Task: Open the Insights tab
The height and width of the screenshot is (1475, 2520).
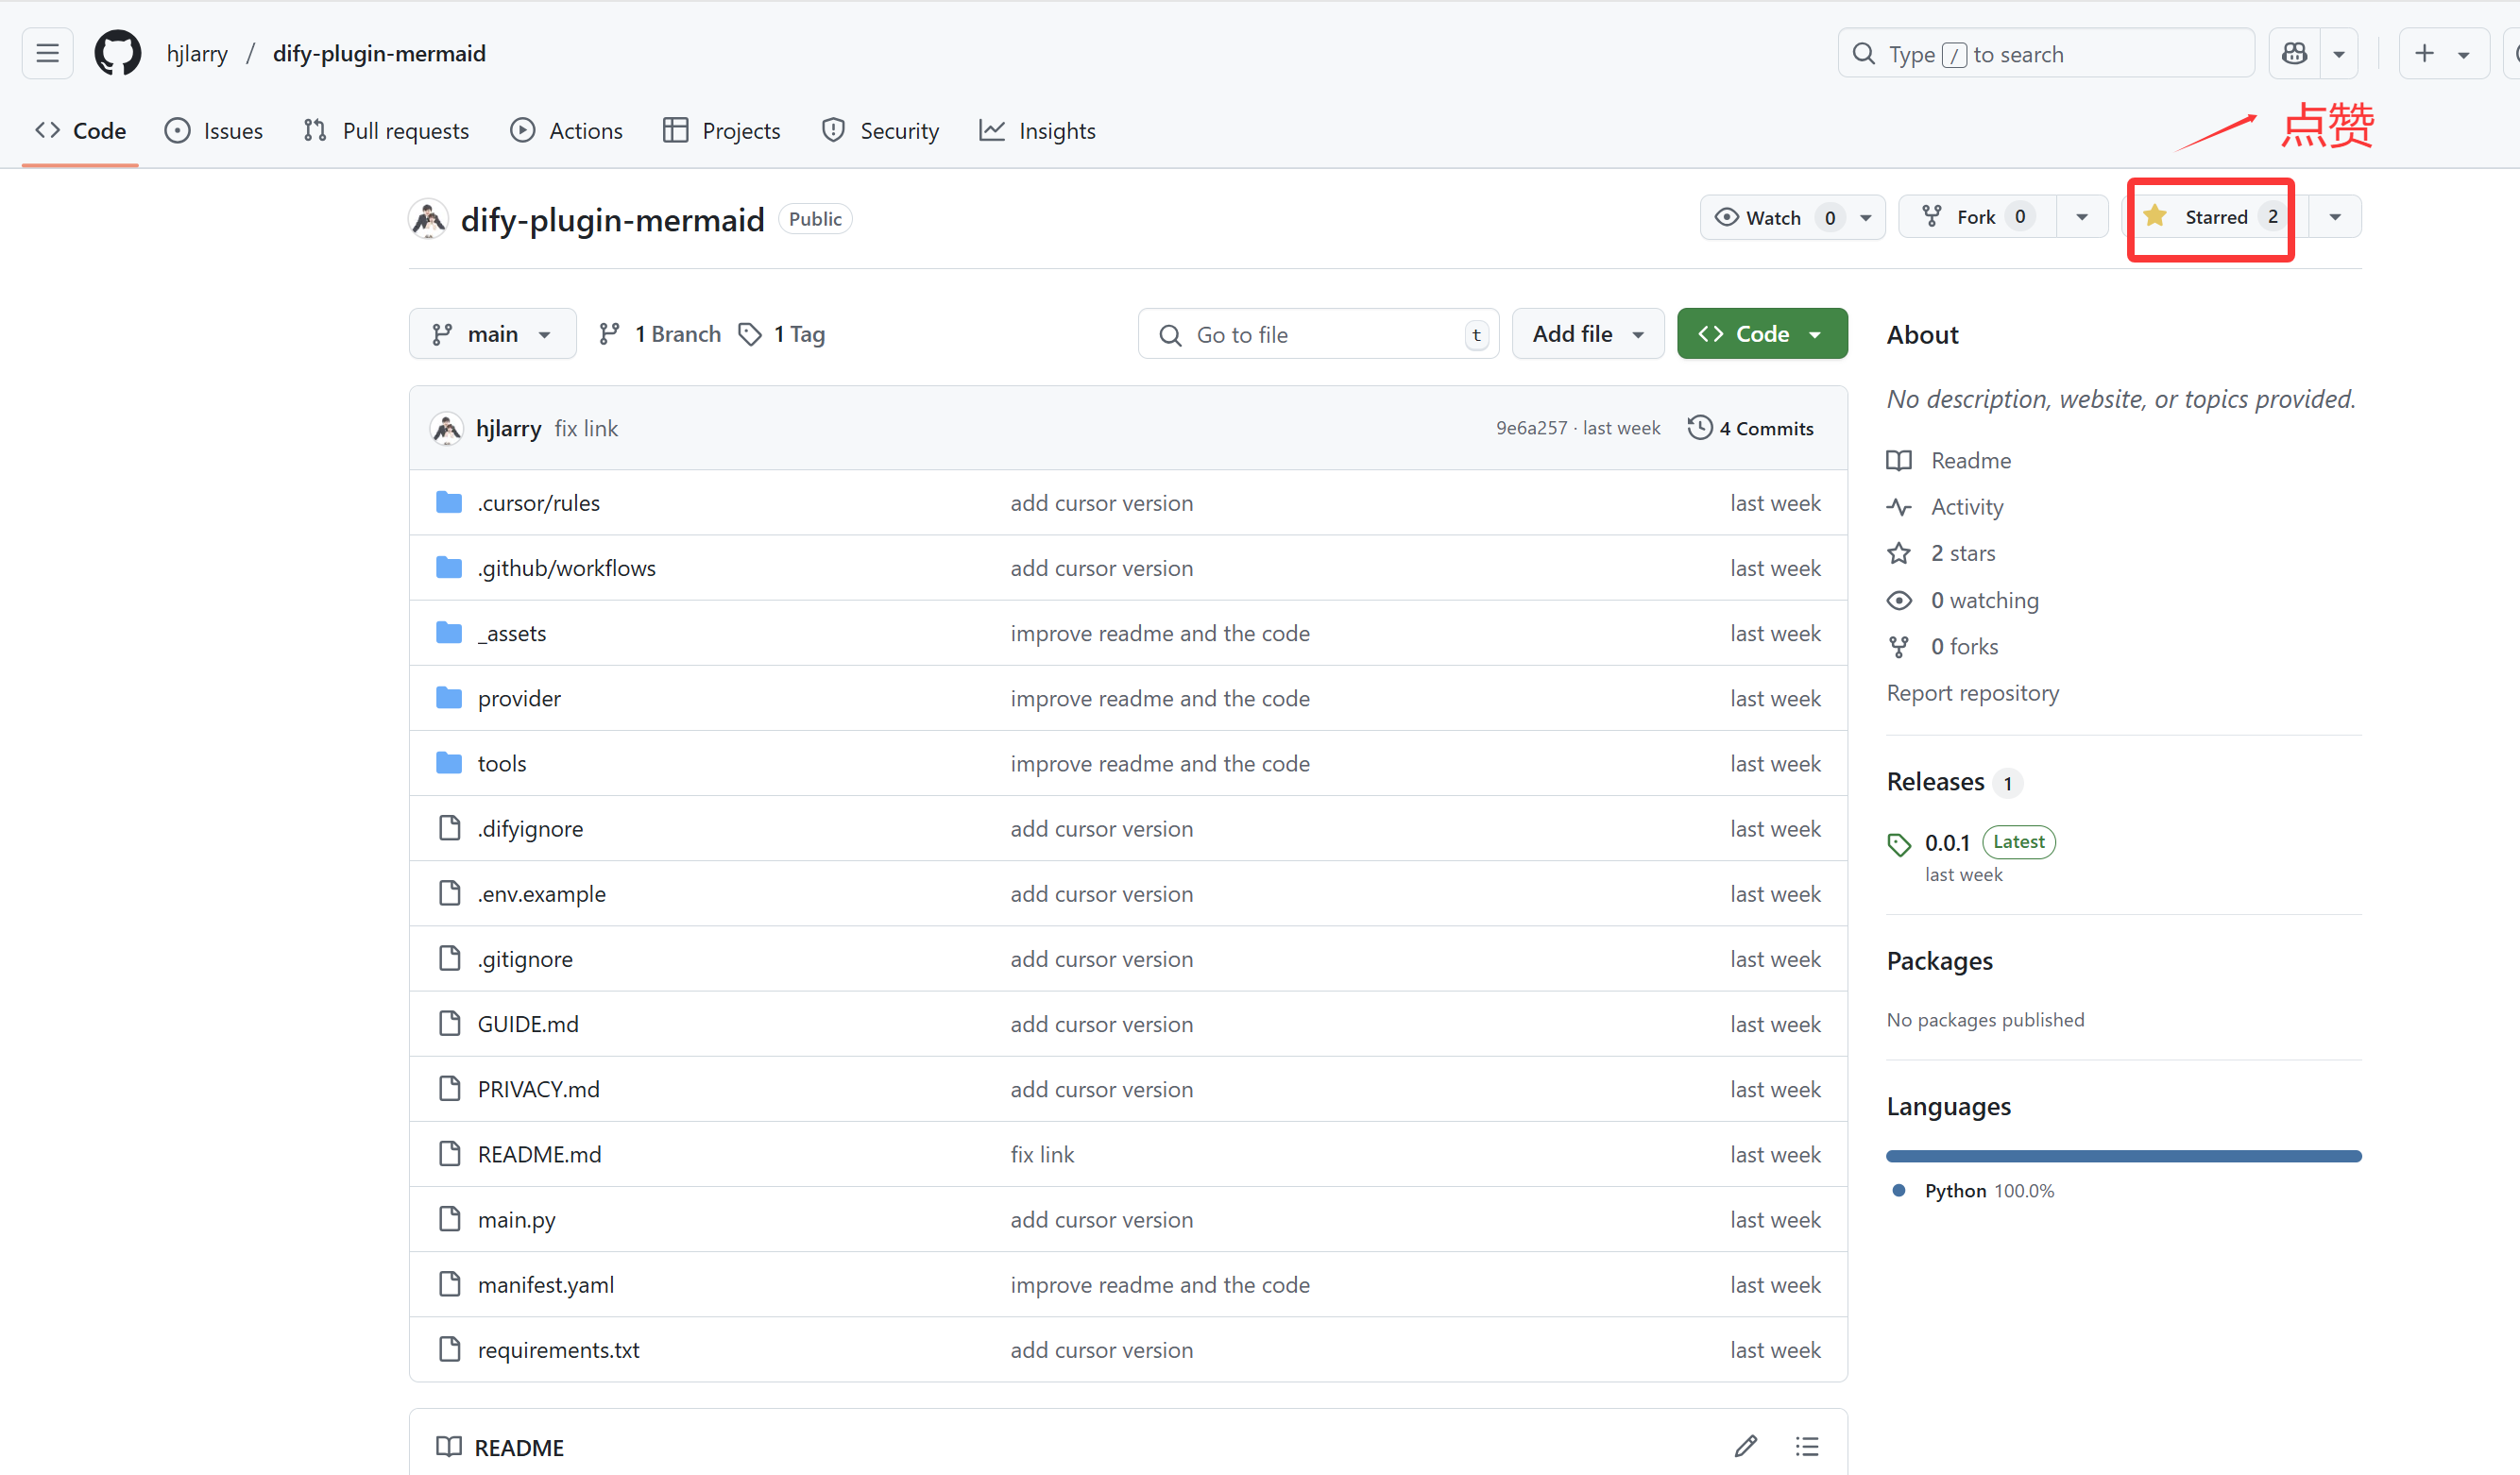Action: click(x=1037, y=131)
